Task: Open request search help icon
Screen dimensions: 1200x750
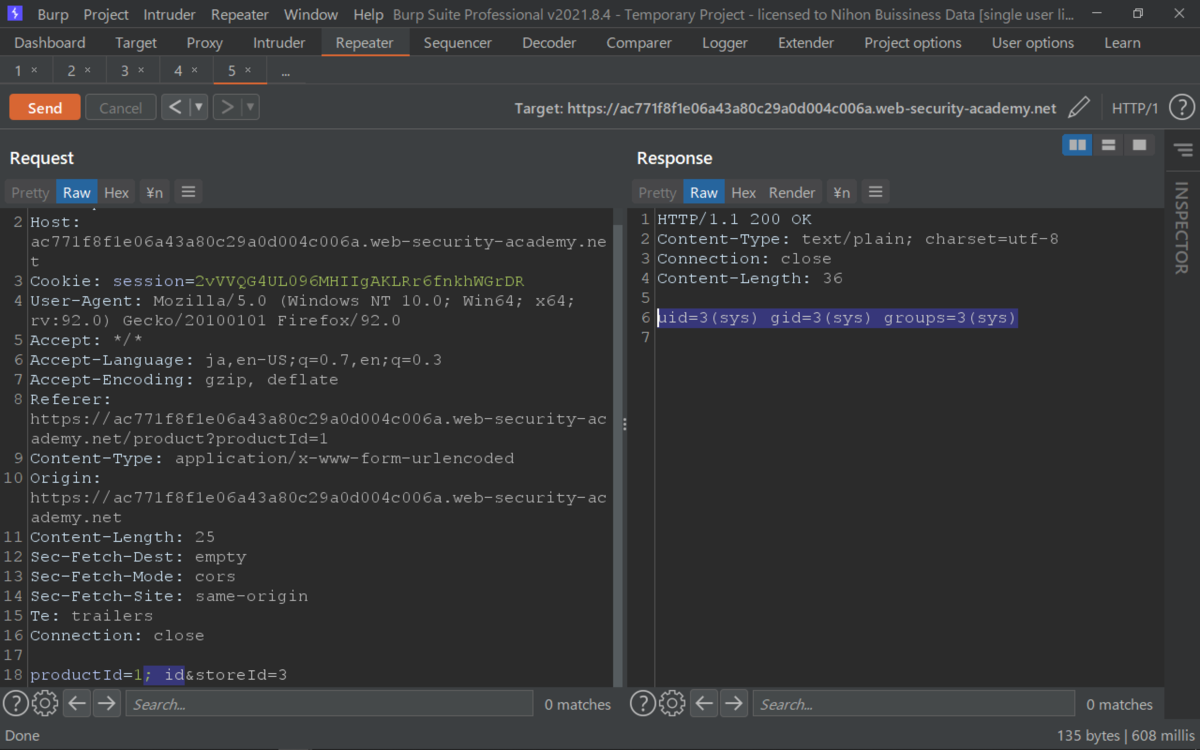Action: pyautogui.click(x=16, y=704)
